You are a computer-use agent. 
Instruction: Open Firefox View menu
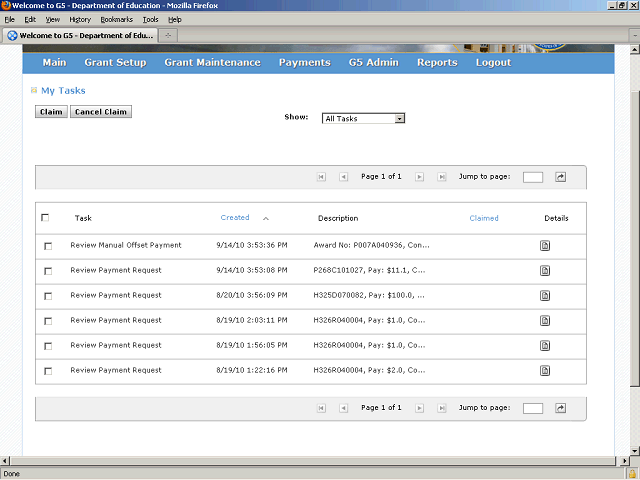point(52,19)
